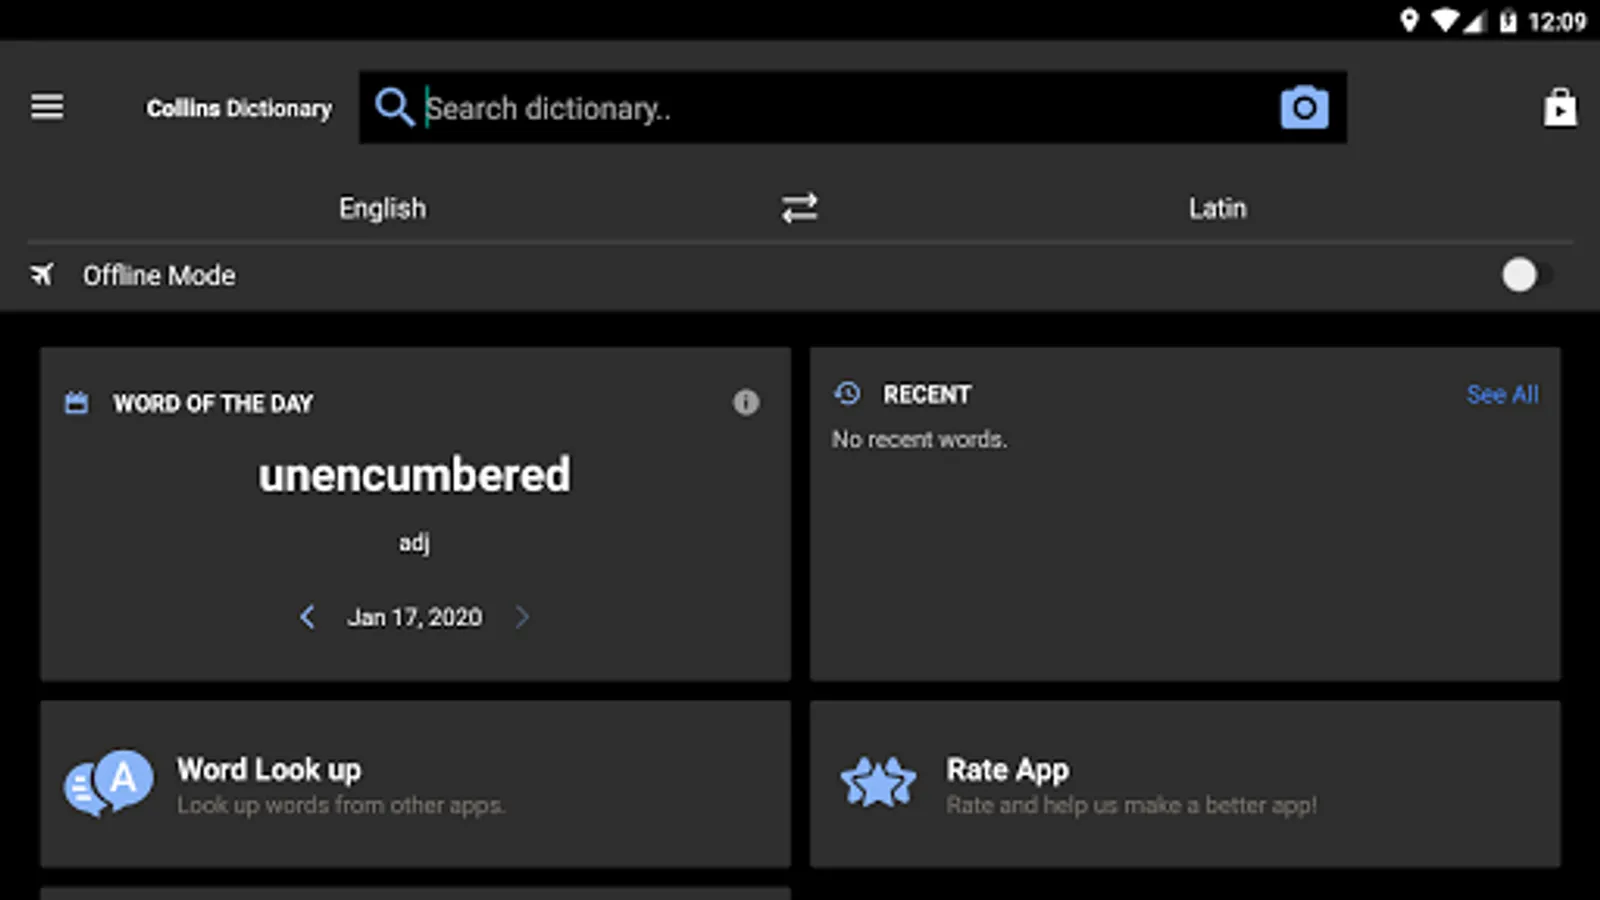Open the shop bag icon
Screen dimensions: 1600x900
pos(1559,107)
